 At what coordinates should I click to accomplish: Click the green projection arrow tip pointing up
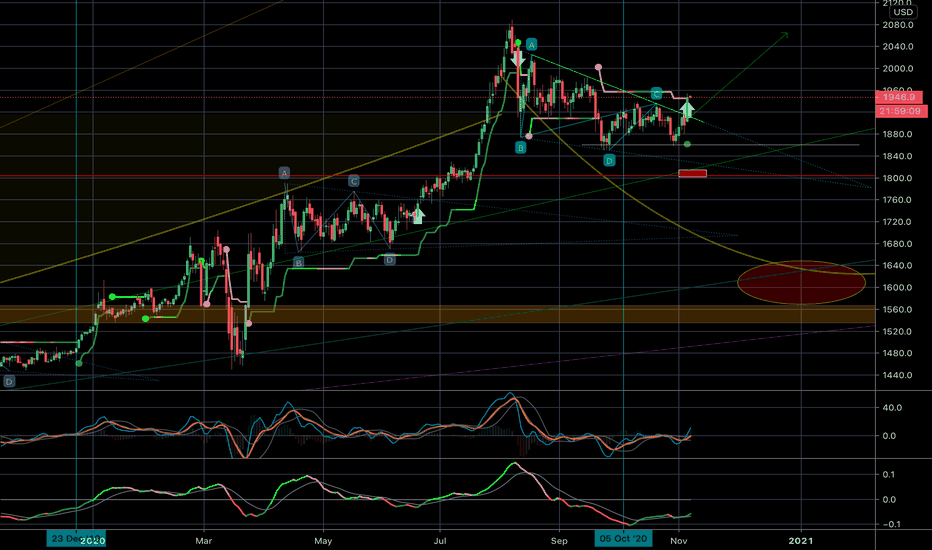[x=785, y=35]
